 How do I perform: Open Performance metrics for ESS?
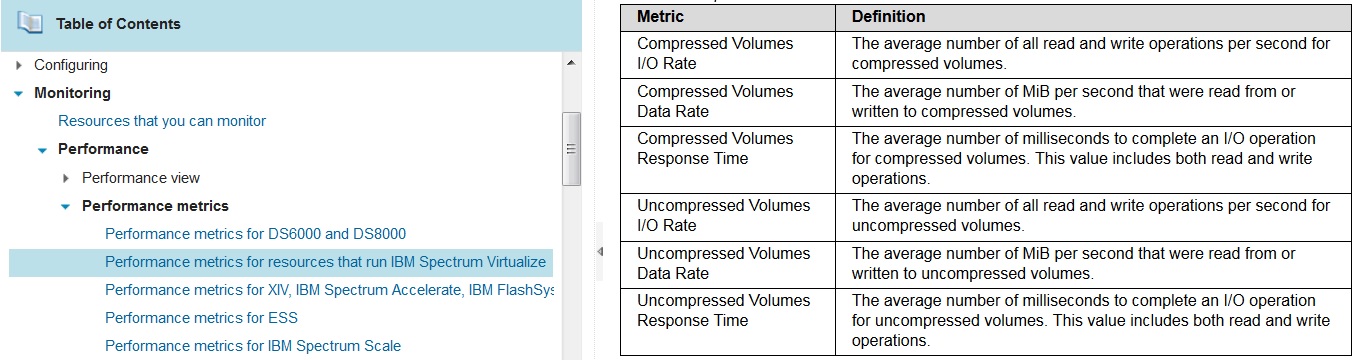click(x=201, y=318)
